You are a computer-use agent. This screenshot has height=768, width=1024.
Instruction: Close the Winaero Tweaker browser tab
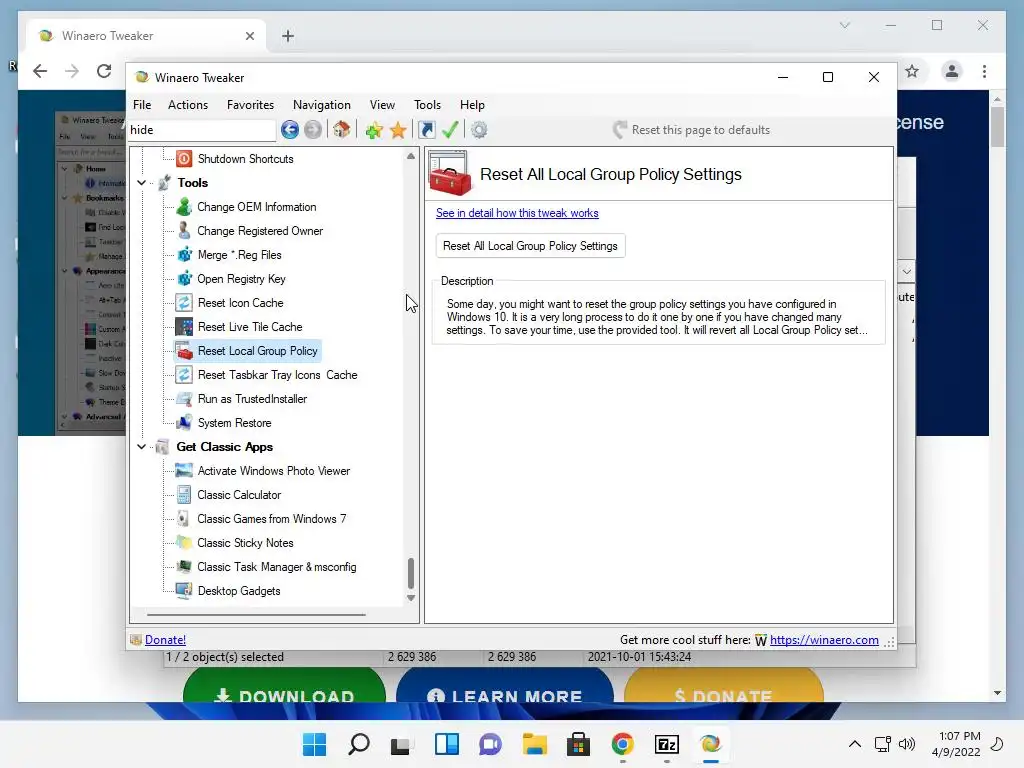pos(249,36)
